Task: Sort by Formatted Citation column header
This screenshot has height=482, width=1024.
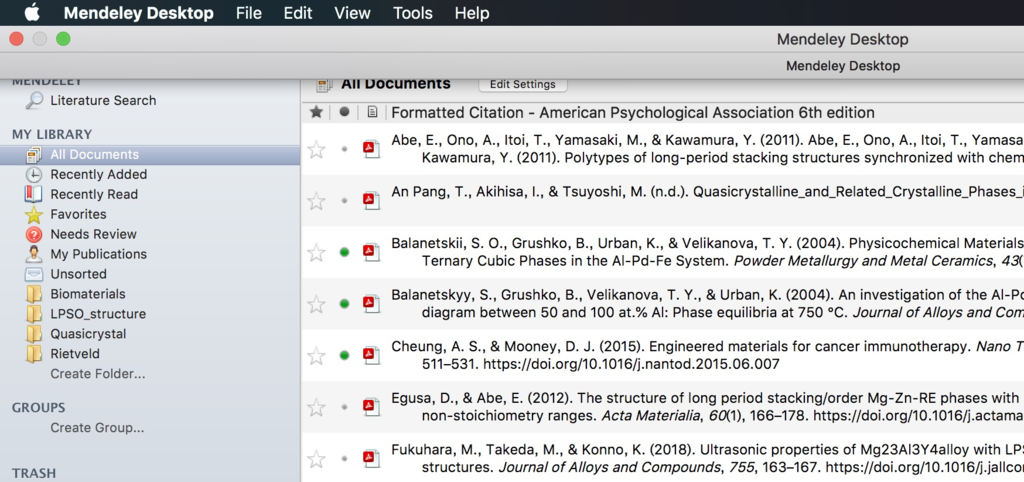Action: coord(633,112)
